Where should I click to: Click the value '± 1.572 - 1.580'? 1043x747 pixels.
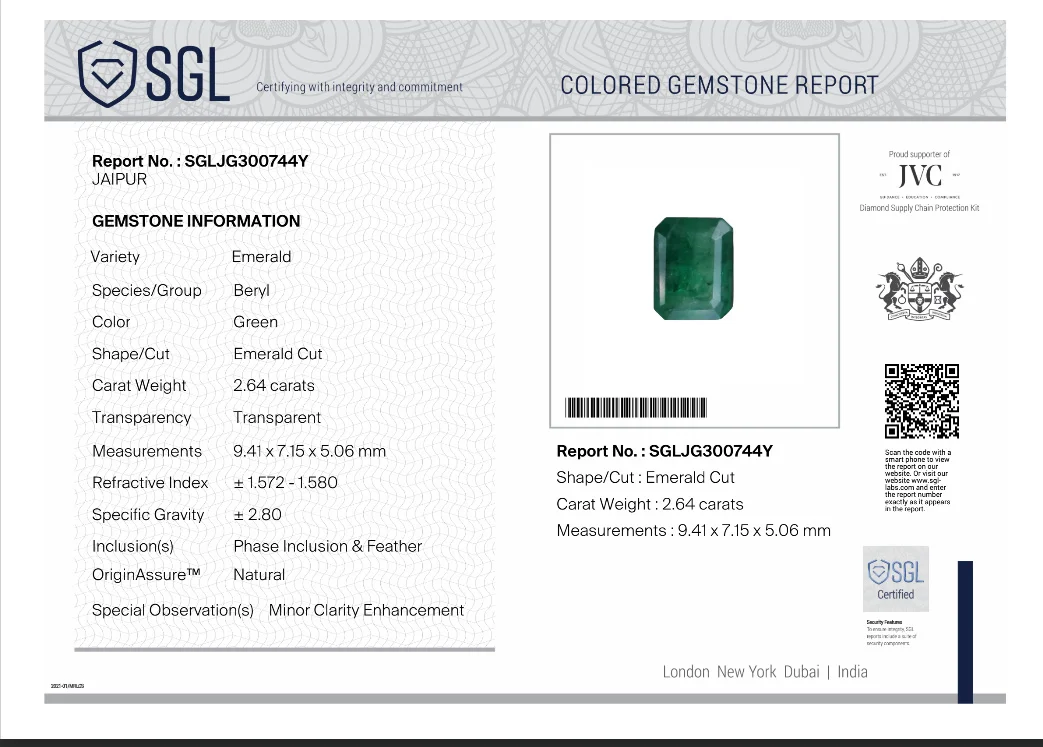coord(285,483)
